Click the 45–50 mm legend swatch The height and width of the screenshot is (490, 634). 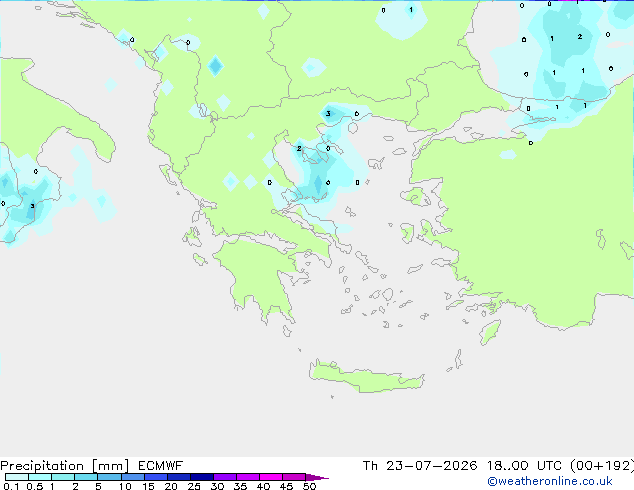tap(294, 477)
